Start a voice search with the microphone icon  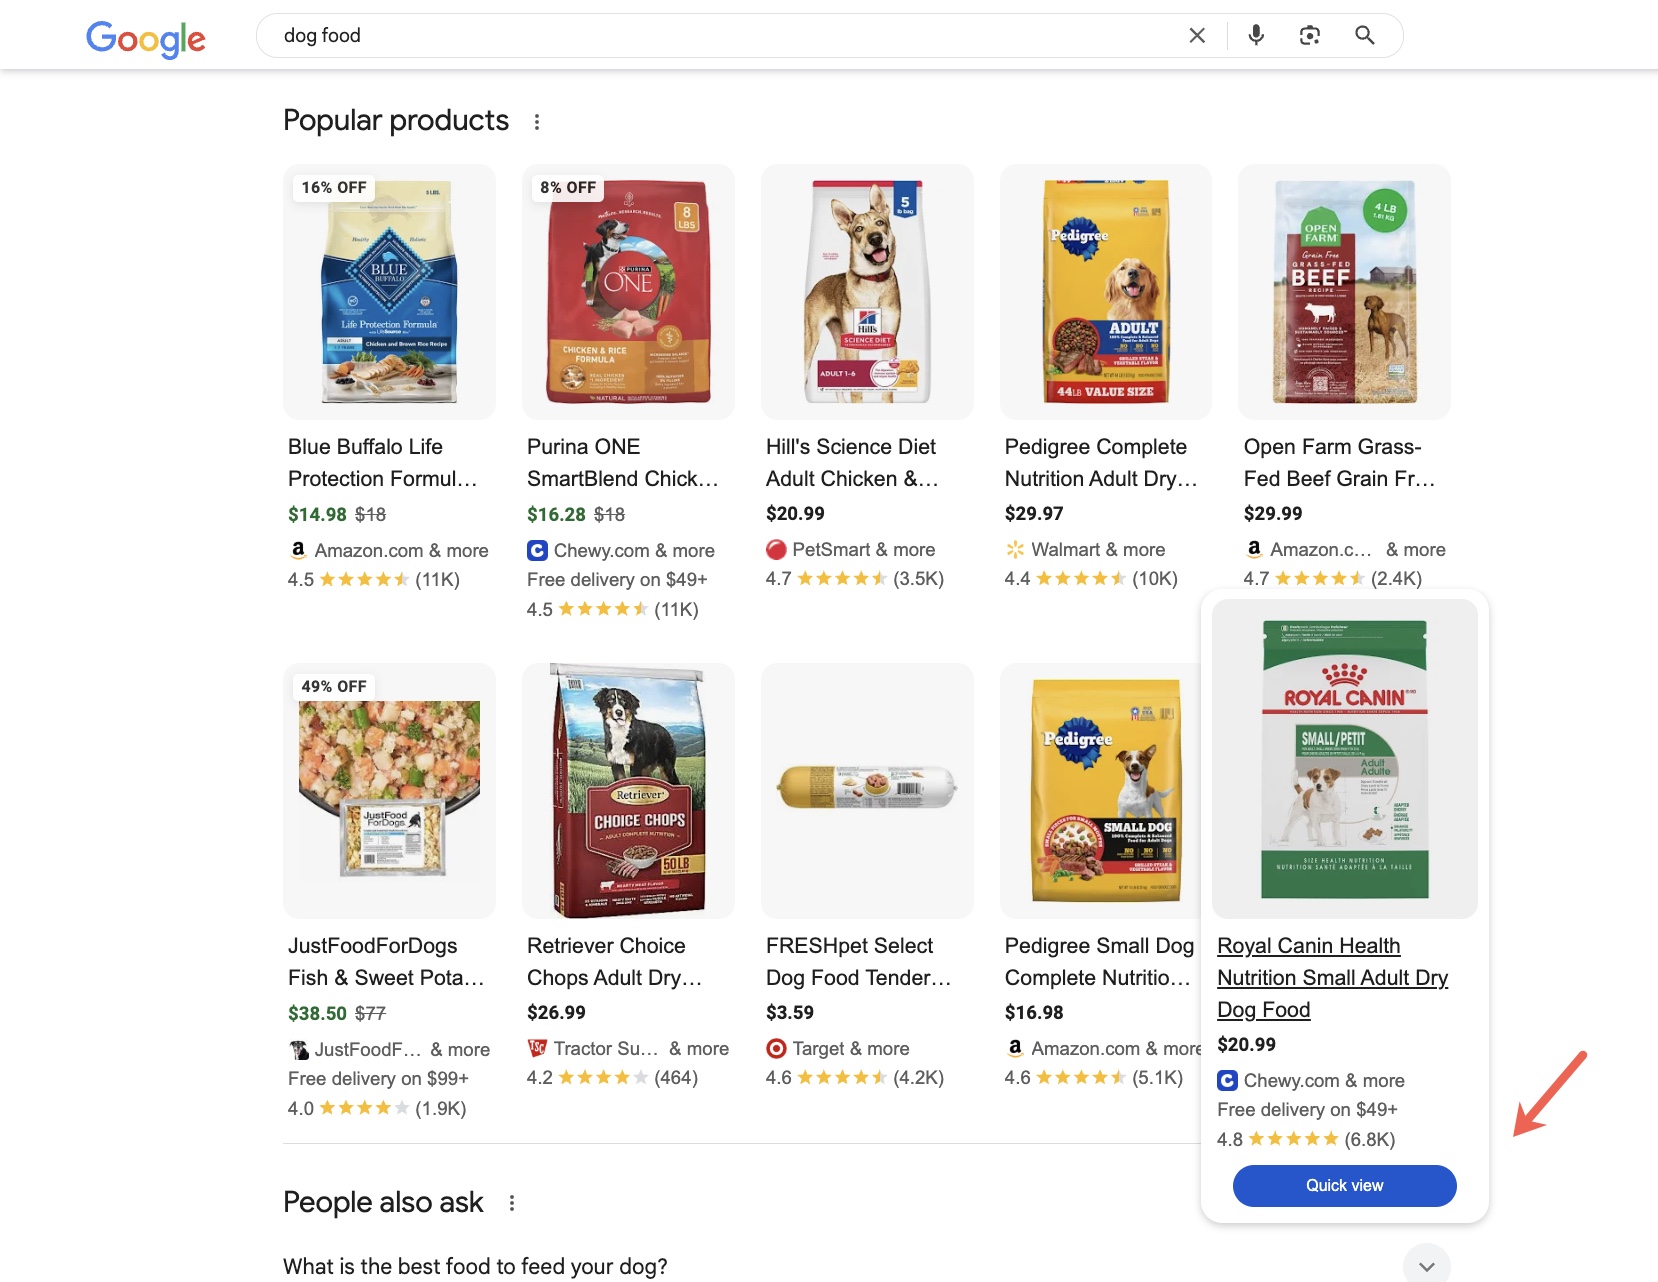pyautogui.click(x=1255, y=34)
